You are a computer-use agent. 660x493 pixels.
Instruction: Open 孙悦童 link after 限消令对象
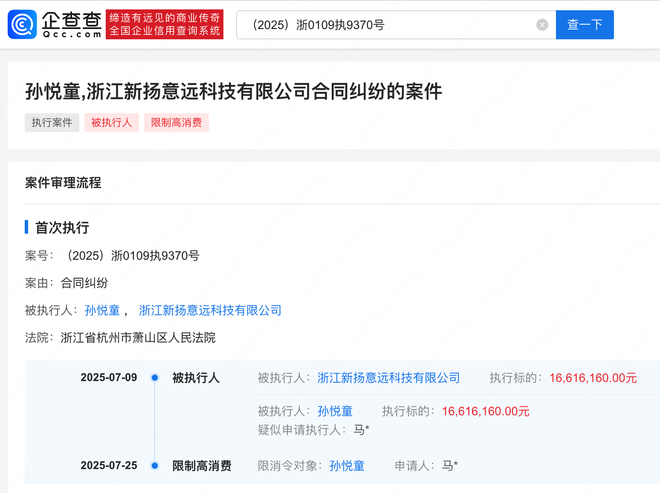point(347,466)
